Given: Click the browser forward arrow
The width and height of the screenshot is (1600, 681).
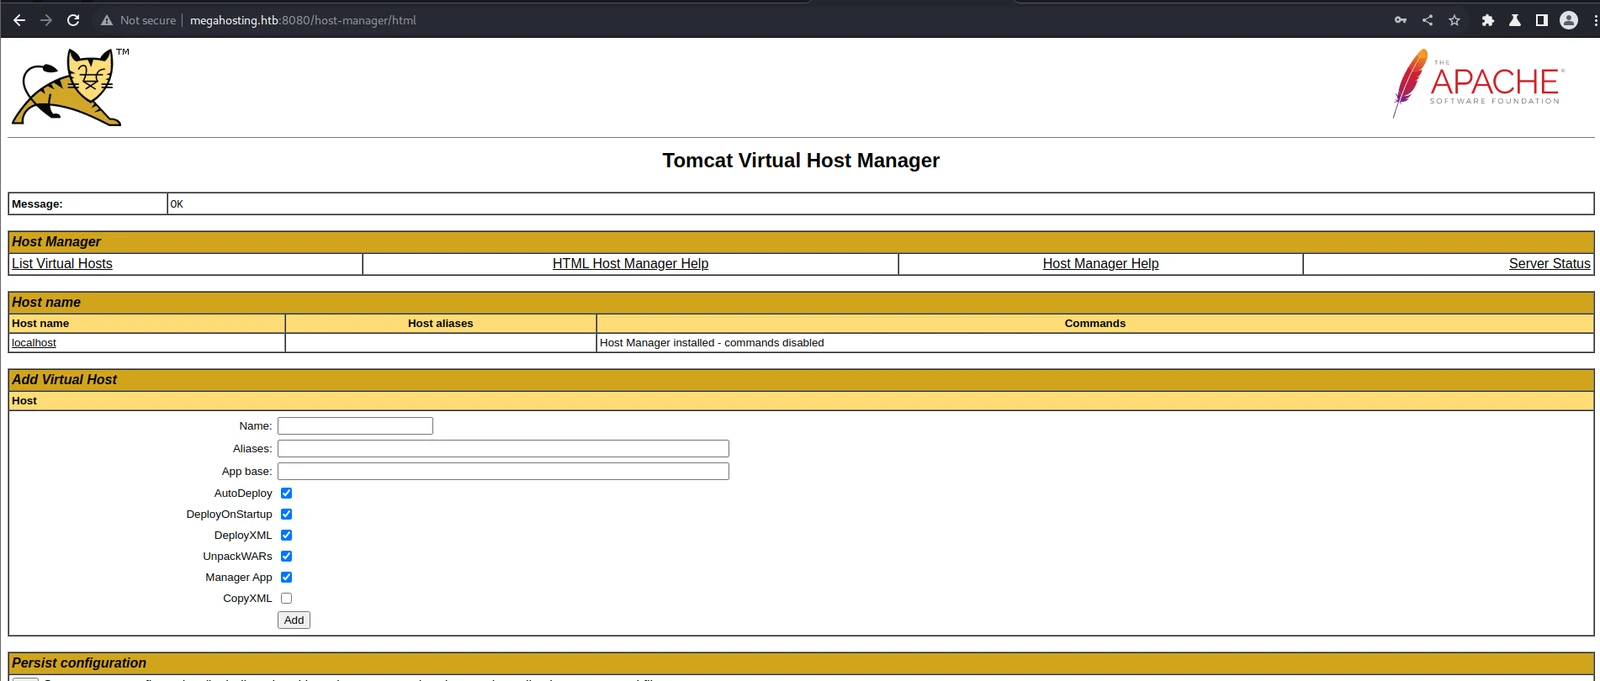Looking at the screenshot, I should [x=46, y=20].
